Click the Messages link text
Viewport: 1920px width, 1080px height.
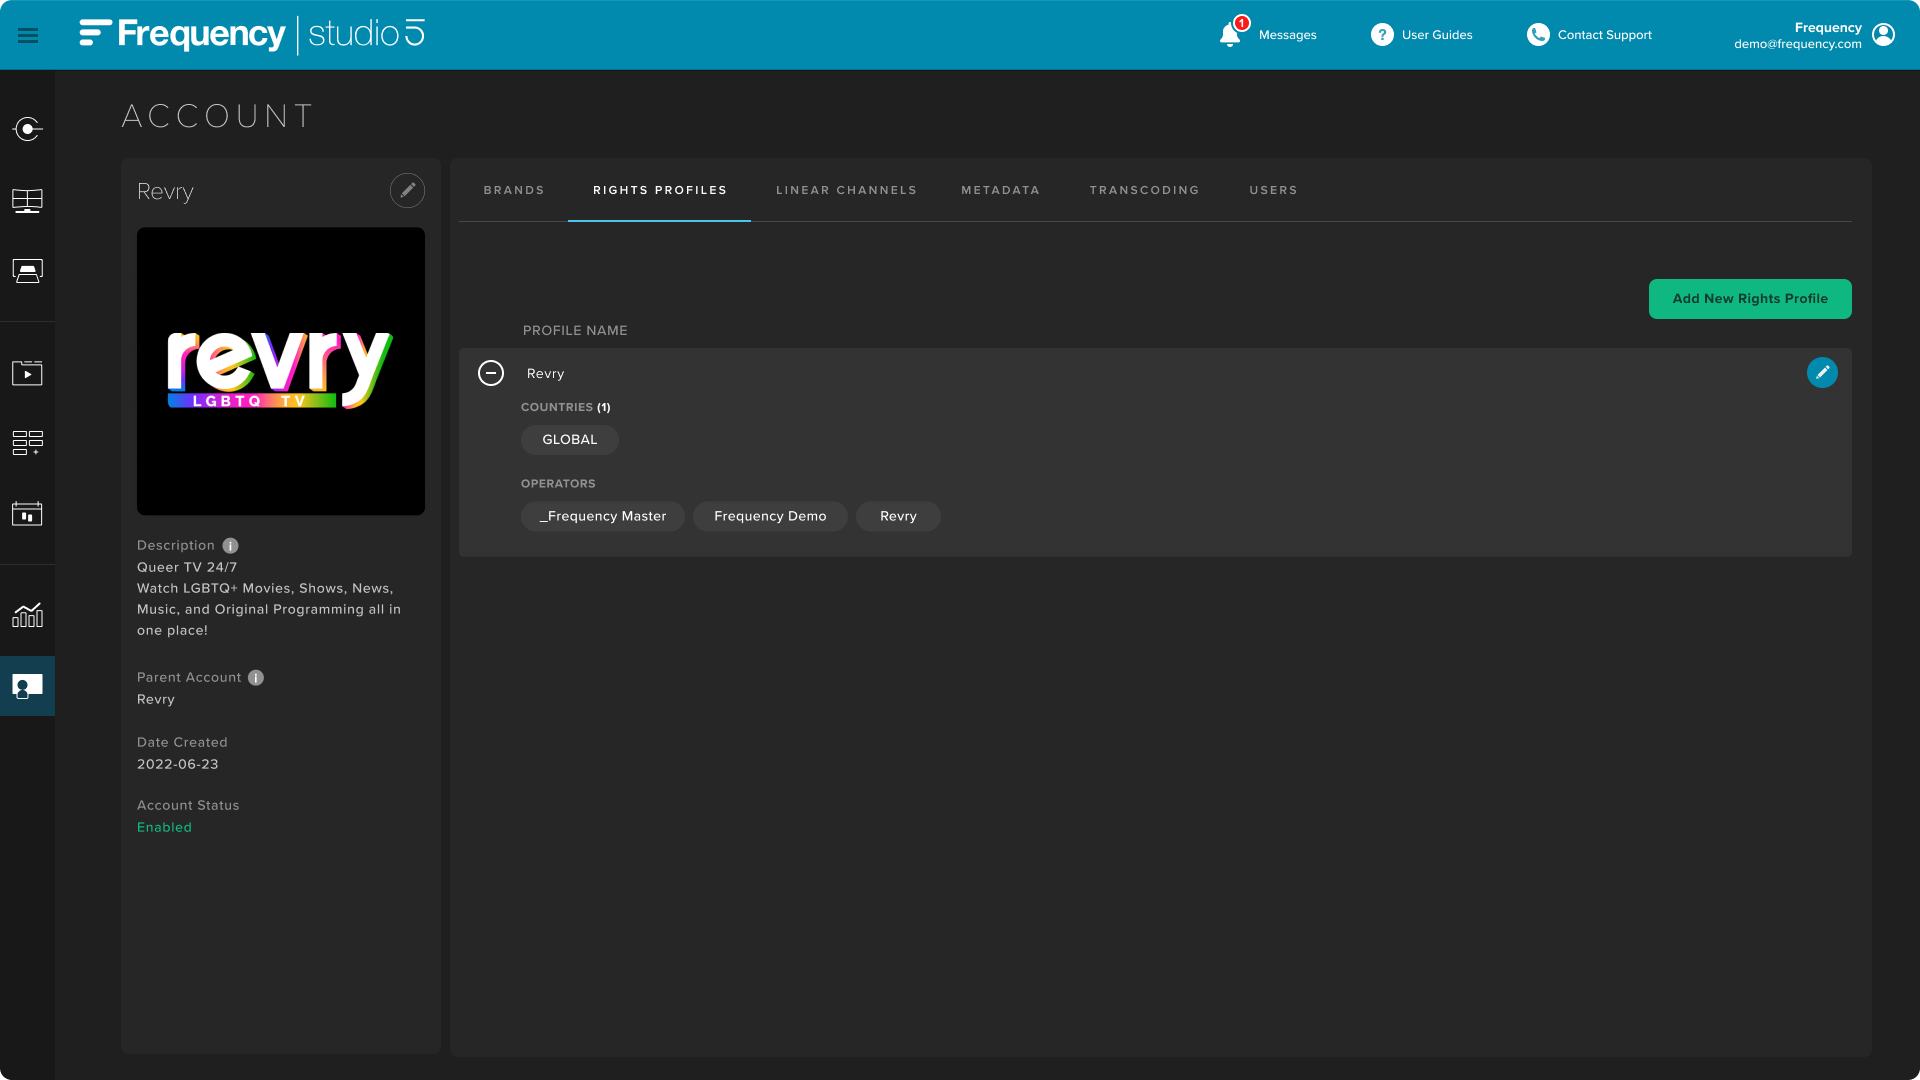click(x=1287, y=35)
